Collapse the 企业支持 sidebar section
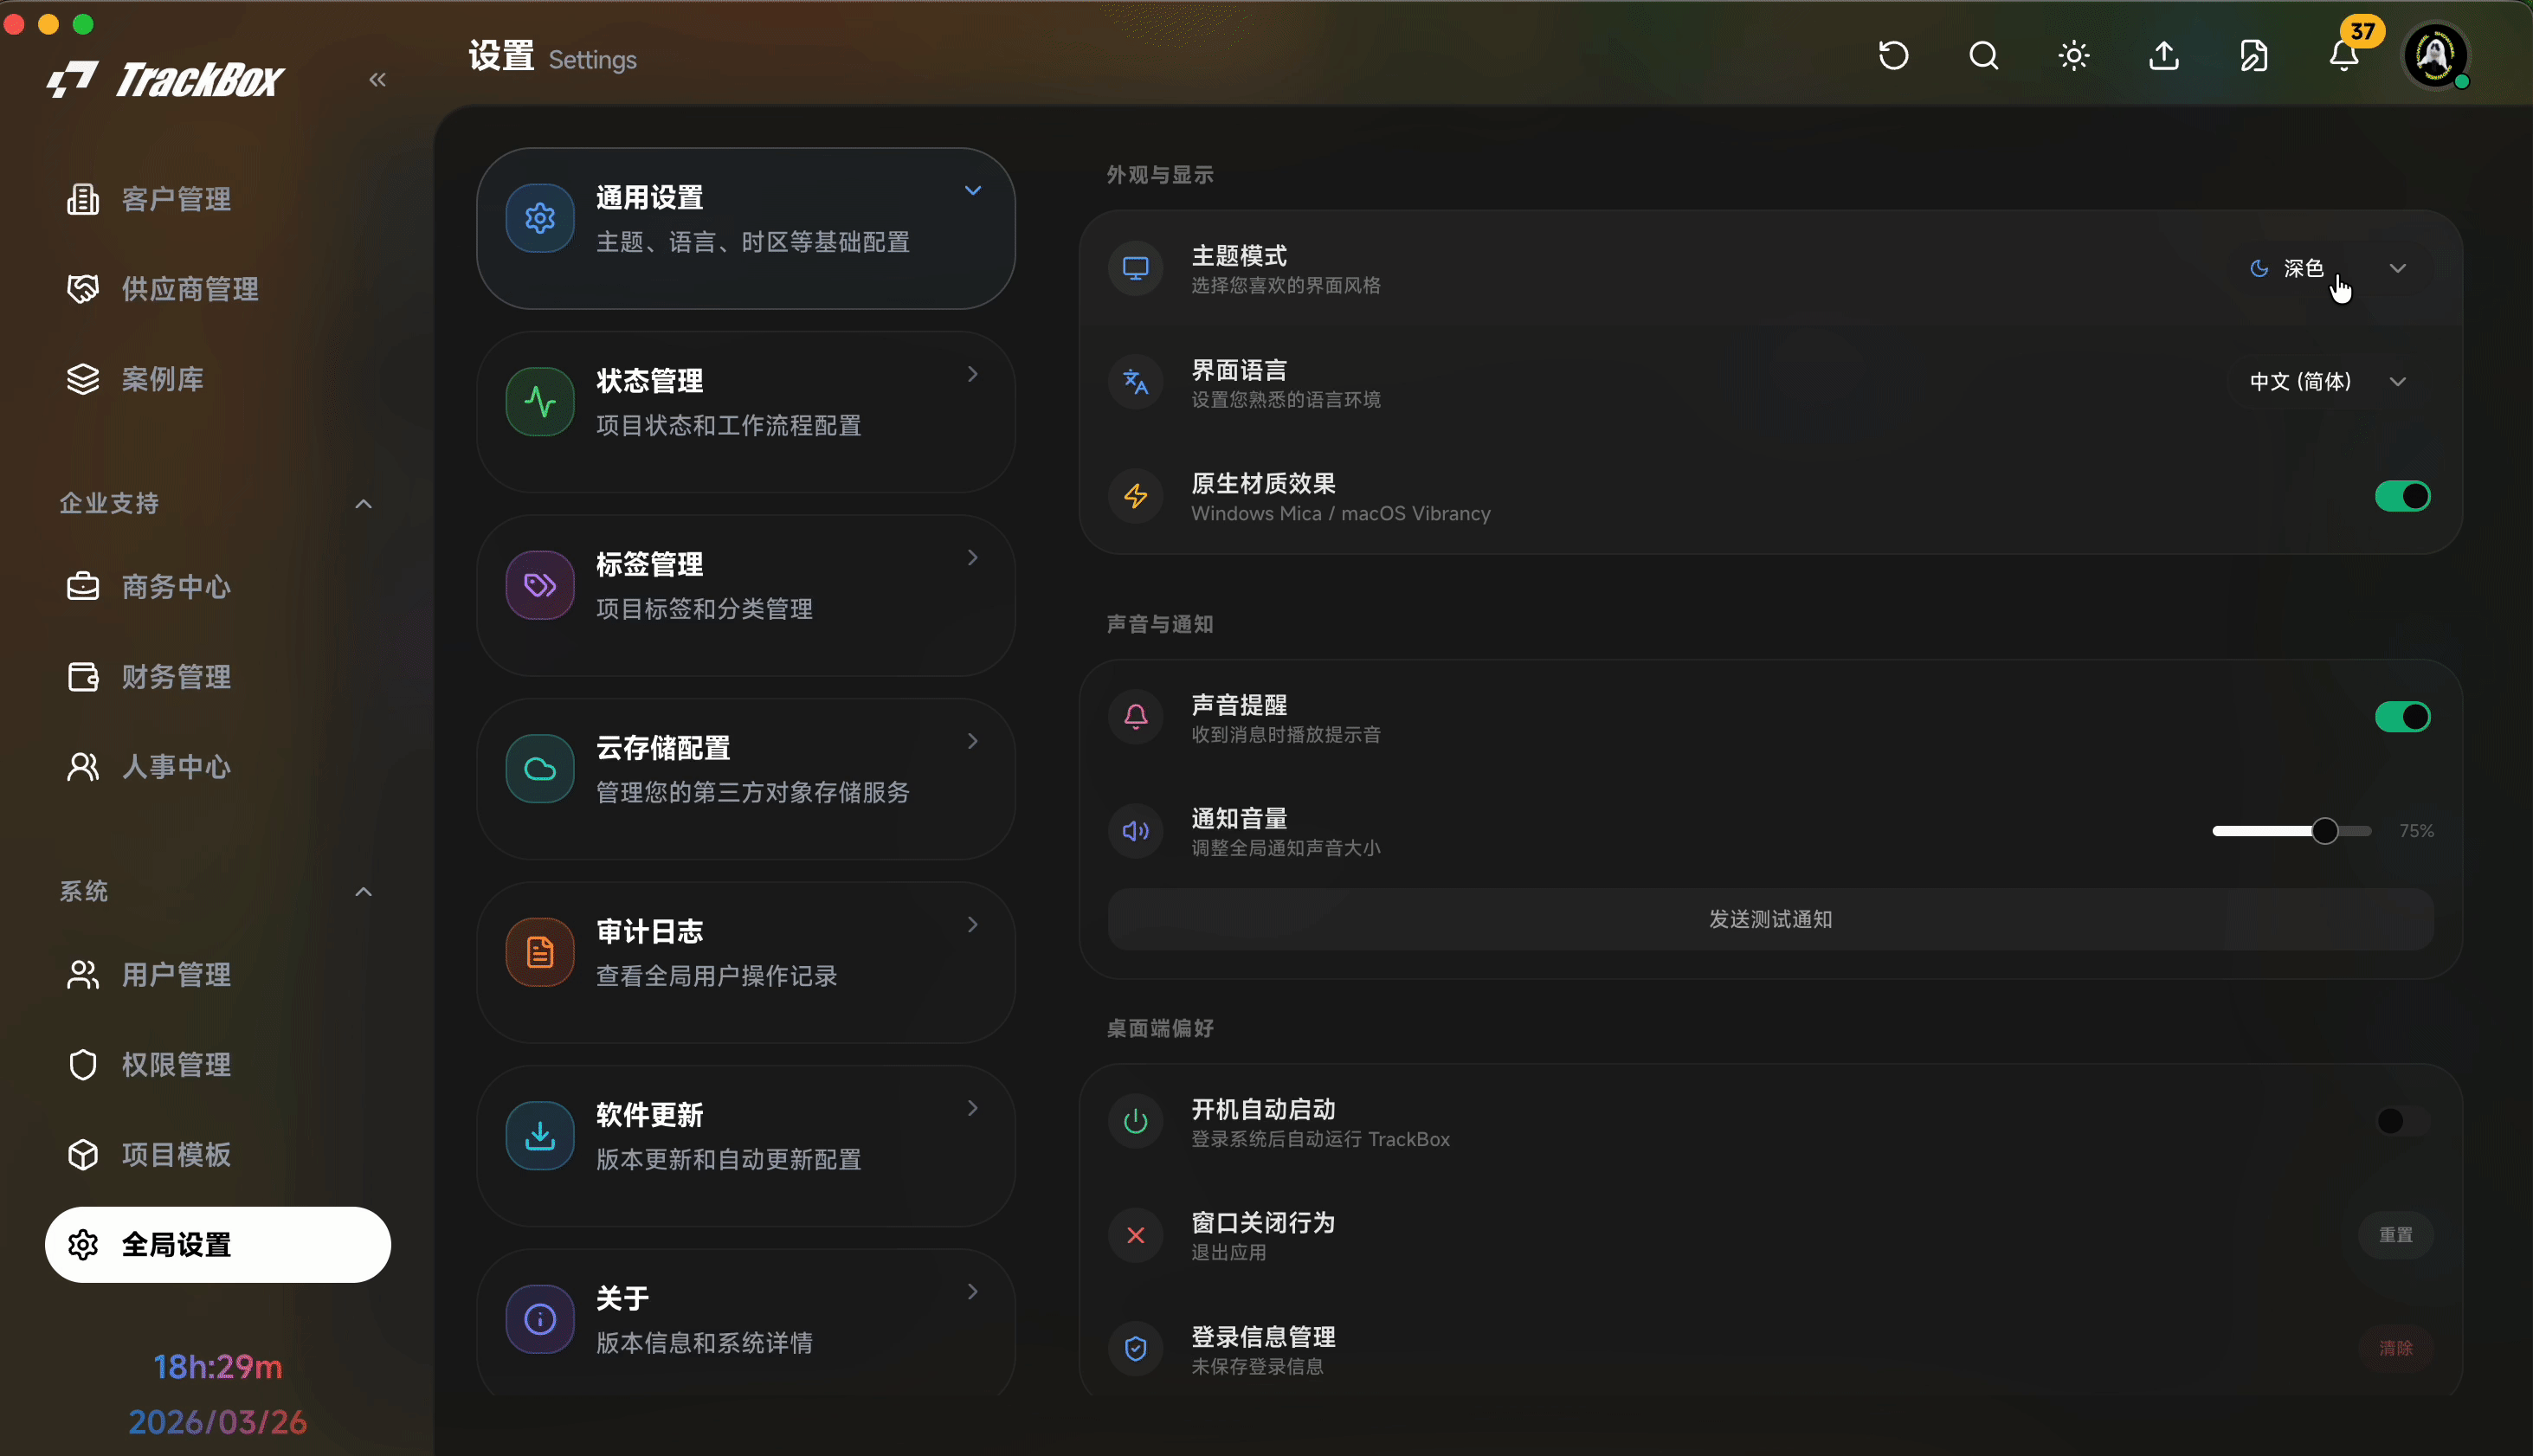Screen dimensions: 2533x1456 tap(364, 504)
